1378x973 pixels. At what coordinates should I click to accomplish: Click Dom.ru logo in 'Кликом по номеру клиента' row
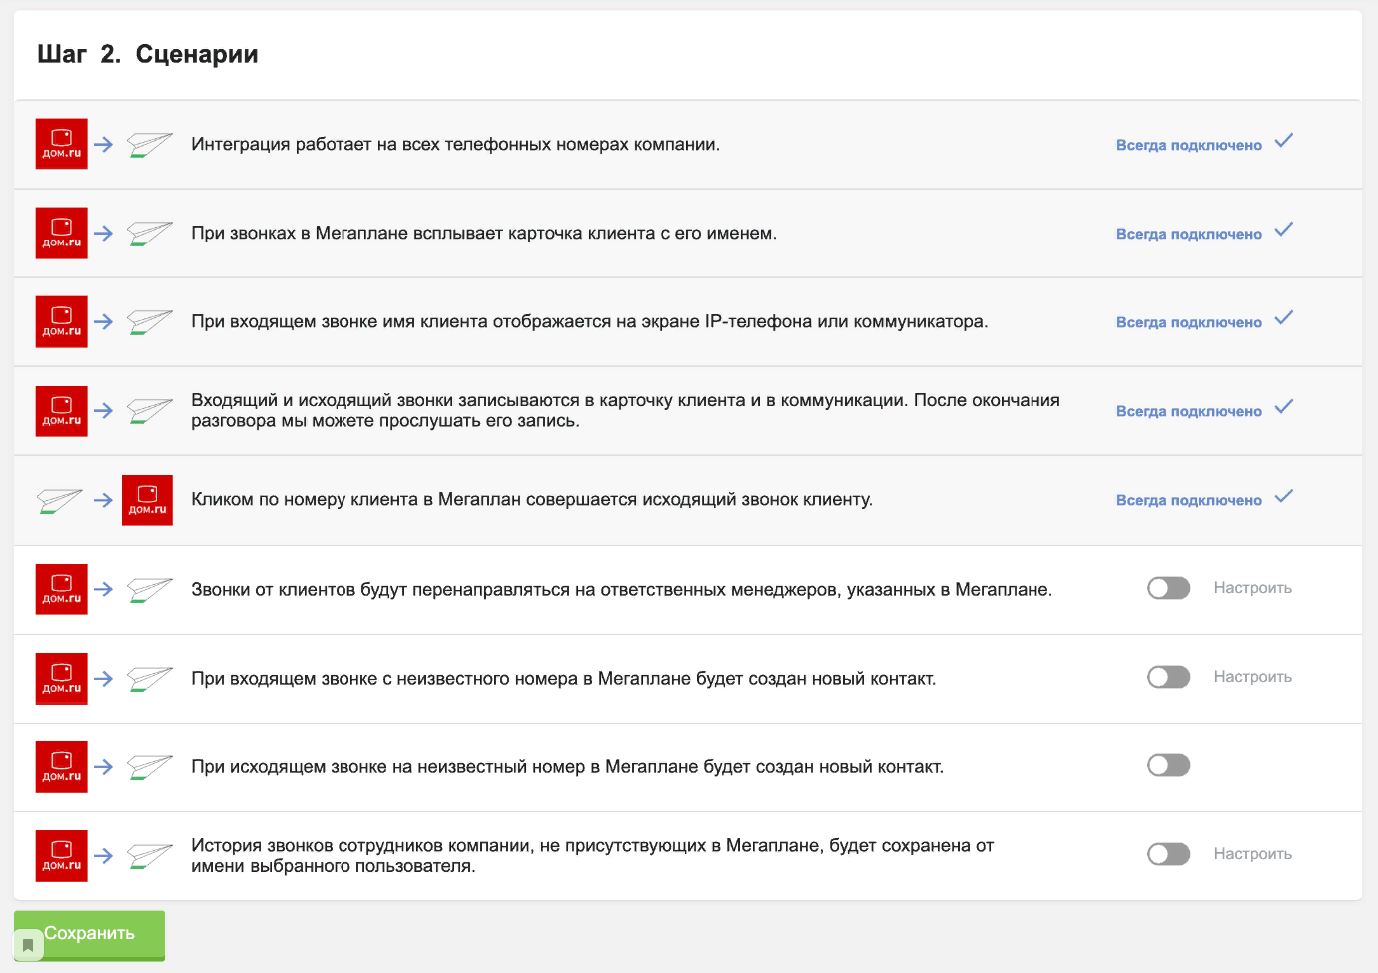(147, 500)
